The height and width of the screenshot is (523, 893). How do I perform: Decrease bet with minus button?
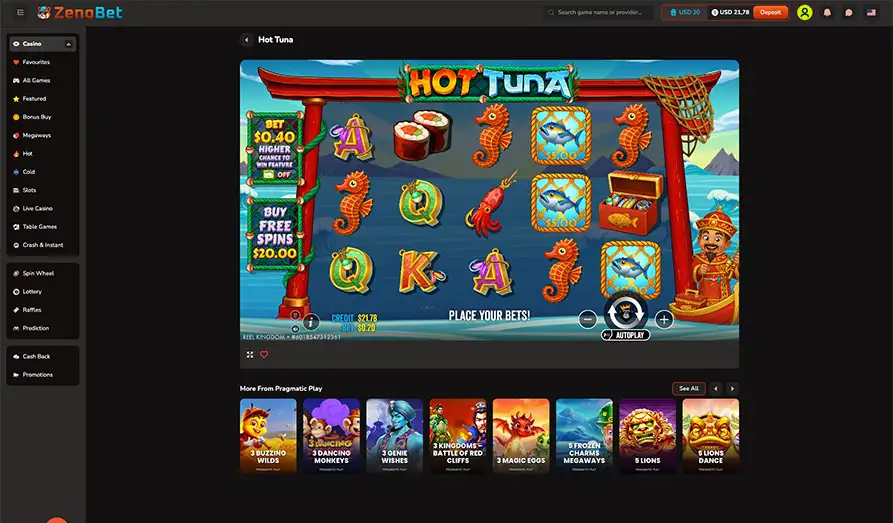click(x=588, y=319)
